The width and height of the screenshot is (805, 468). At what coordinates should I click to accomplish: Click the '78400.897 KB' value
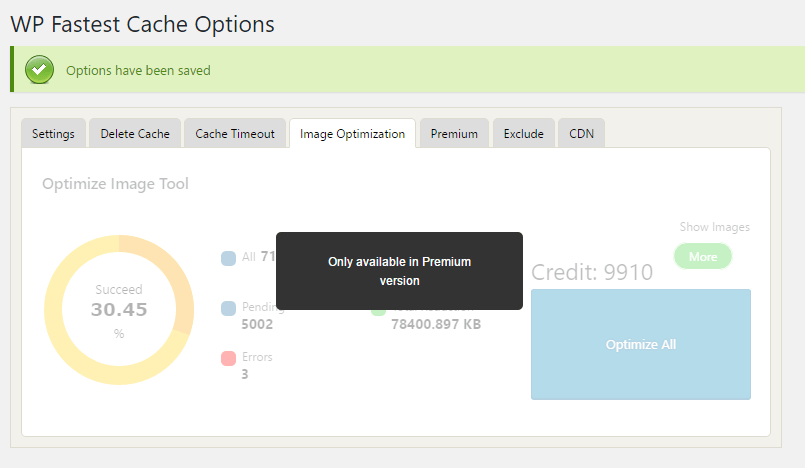tap(436, 324)
